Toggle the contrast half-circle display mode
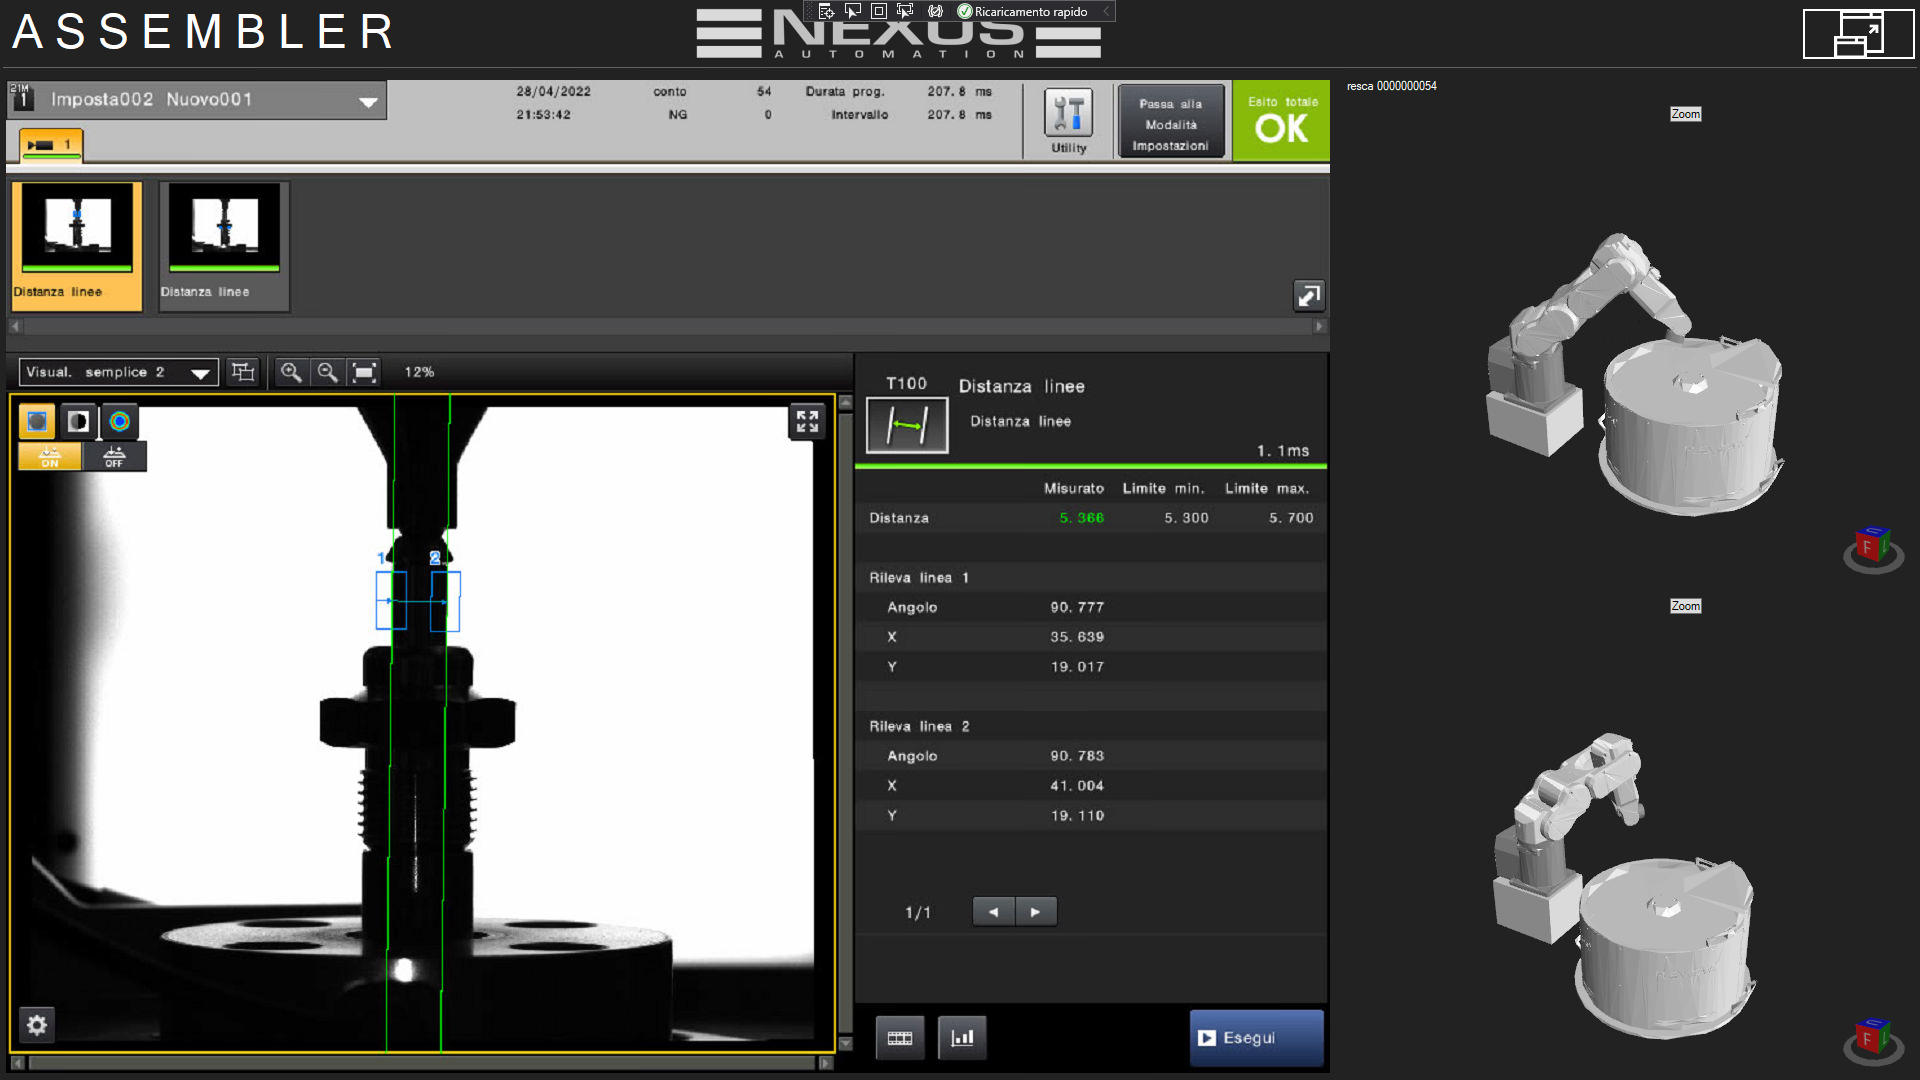The height and width of the screenshot is (1080, 1920). [x=78, y=421]
